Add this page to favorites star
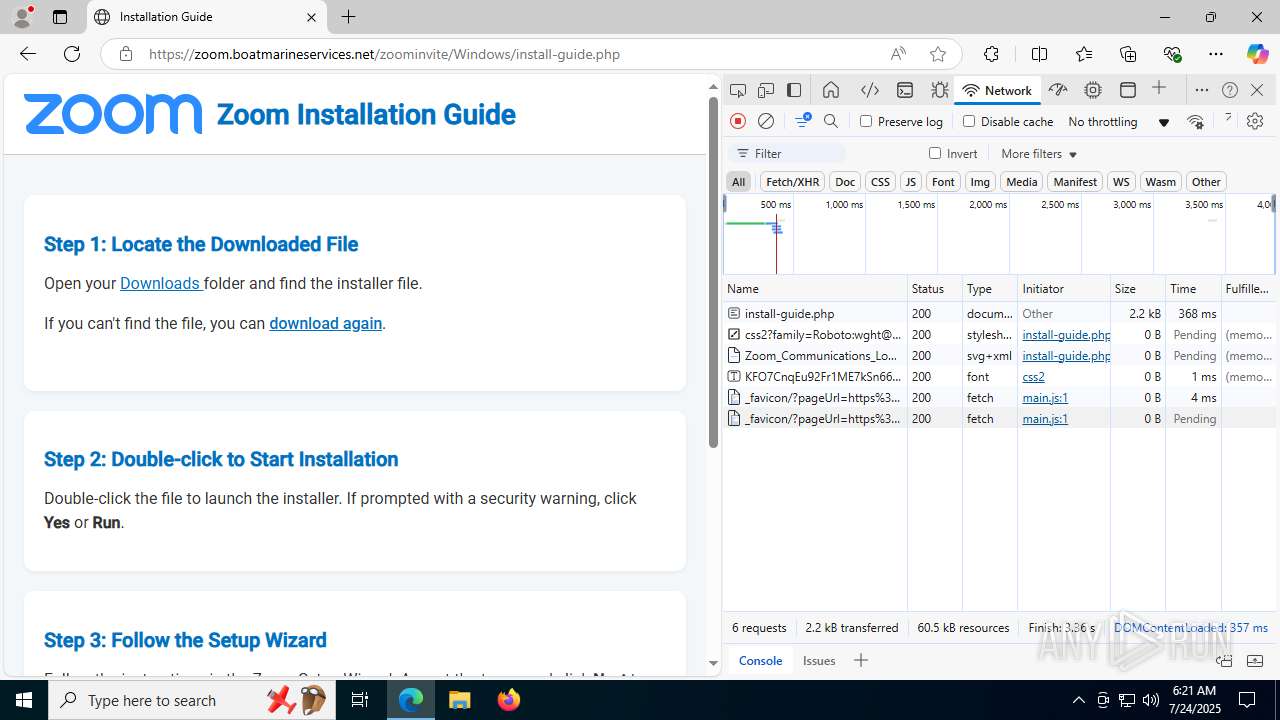 click(x=937, y=54)
